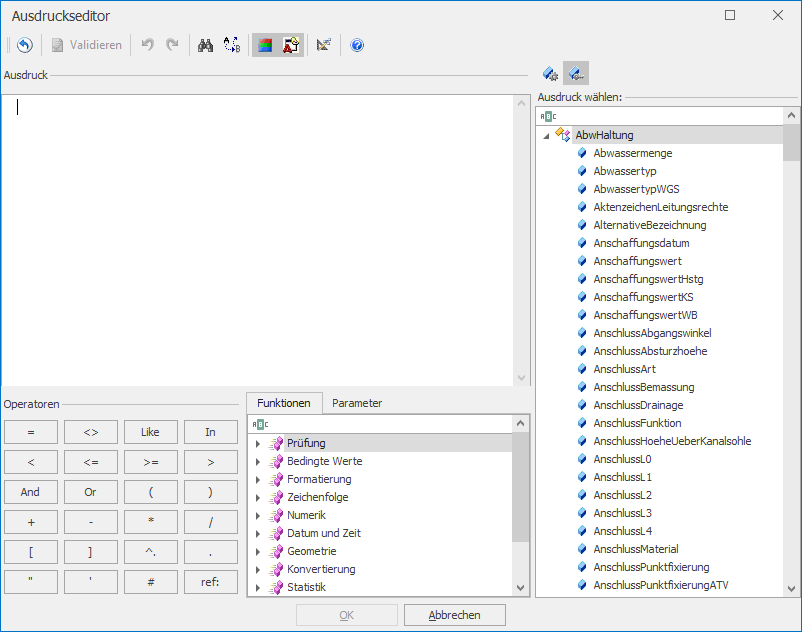The image size is (802, 632).
Task: Click the blue back arrow toolbar icon
Action: pos(25,45)
